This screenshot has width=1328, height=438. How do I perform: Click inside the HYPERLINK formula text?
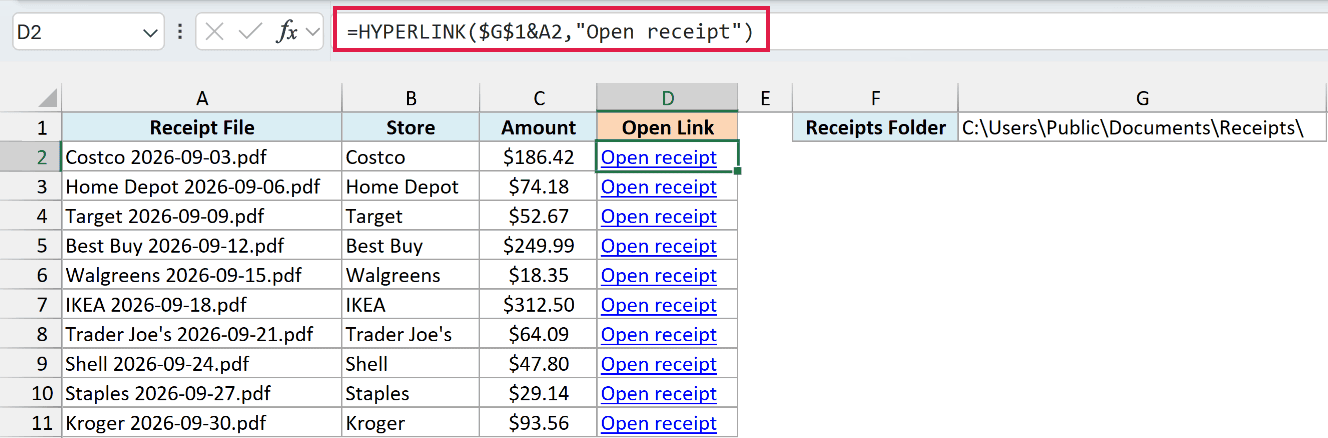click(x=550, y=32)
